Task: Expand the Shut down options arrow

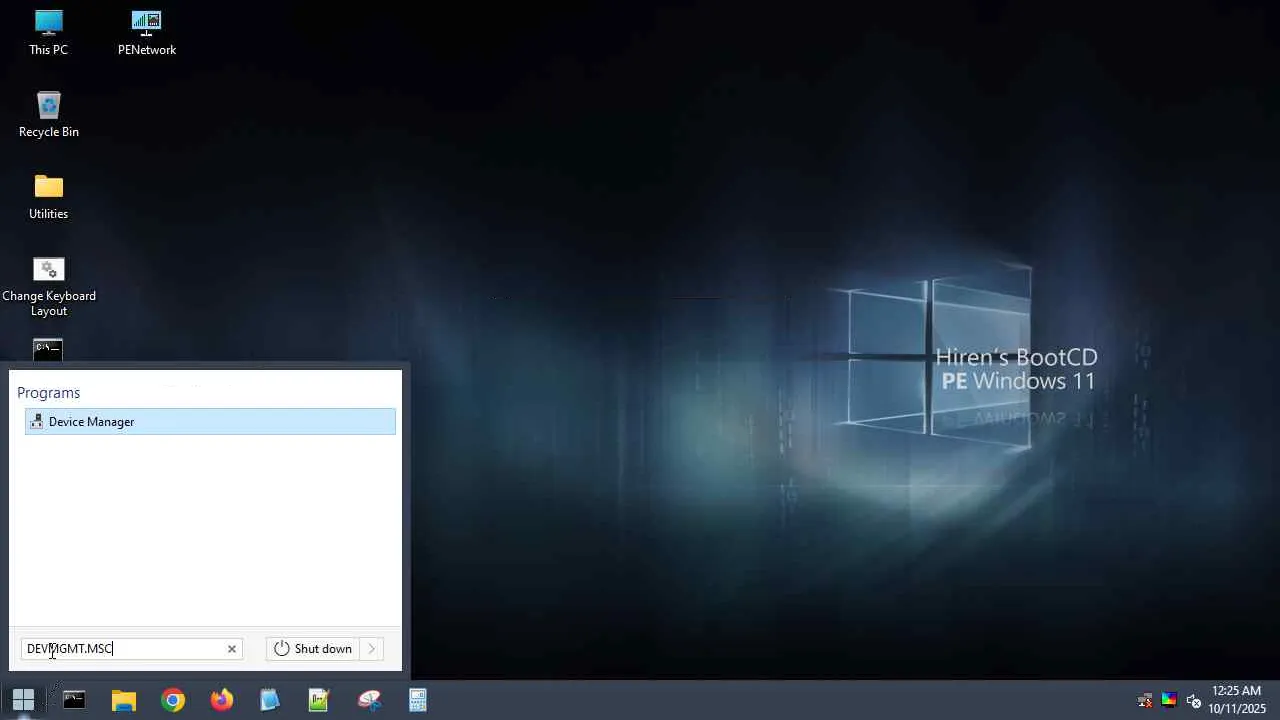Action: coord(371,649)
